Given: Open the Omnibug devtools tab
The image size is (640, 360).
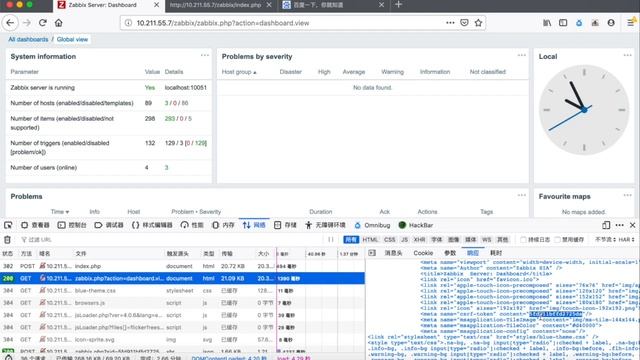Looking at the screenshot, I should click(x=372, y=225).
